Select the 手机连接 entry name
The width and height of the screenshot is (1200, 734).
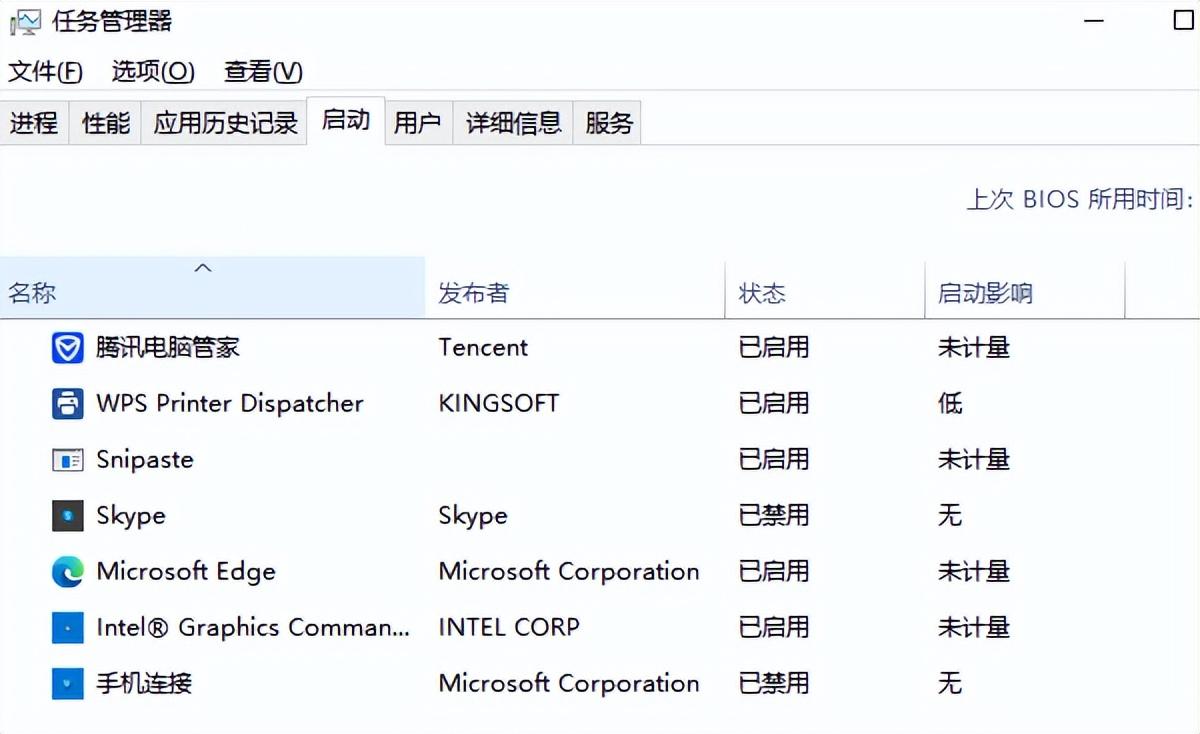(x=144, y=684)
